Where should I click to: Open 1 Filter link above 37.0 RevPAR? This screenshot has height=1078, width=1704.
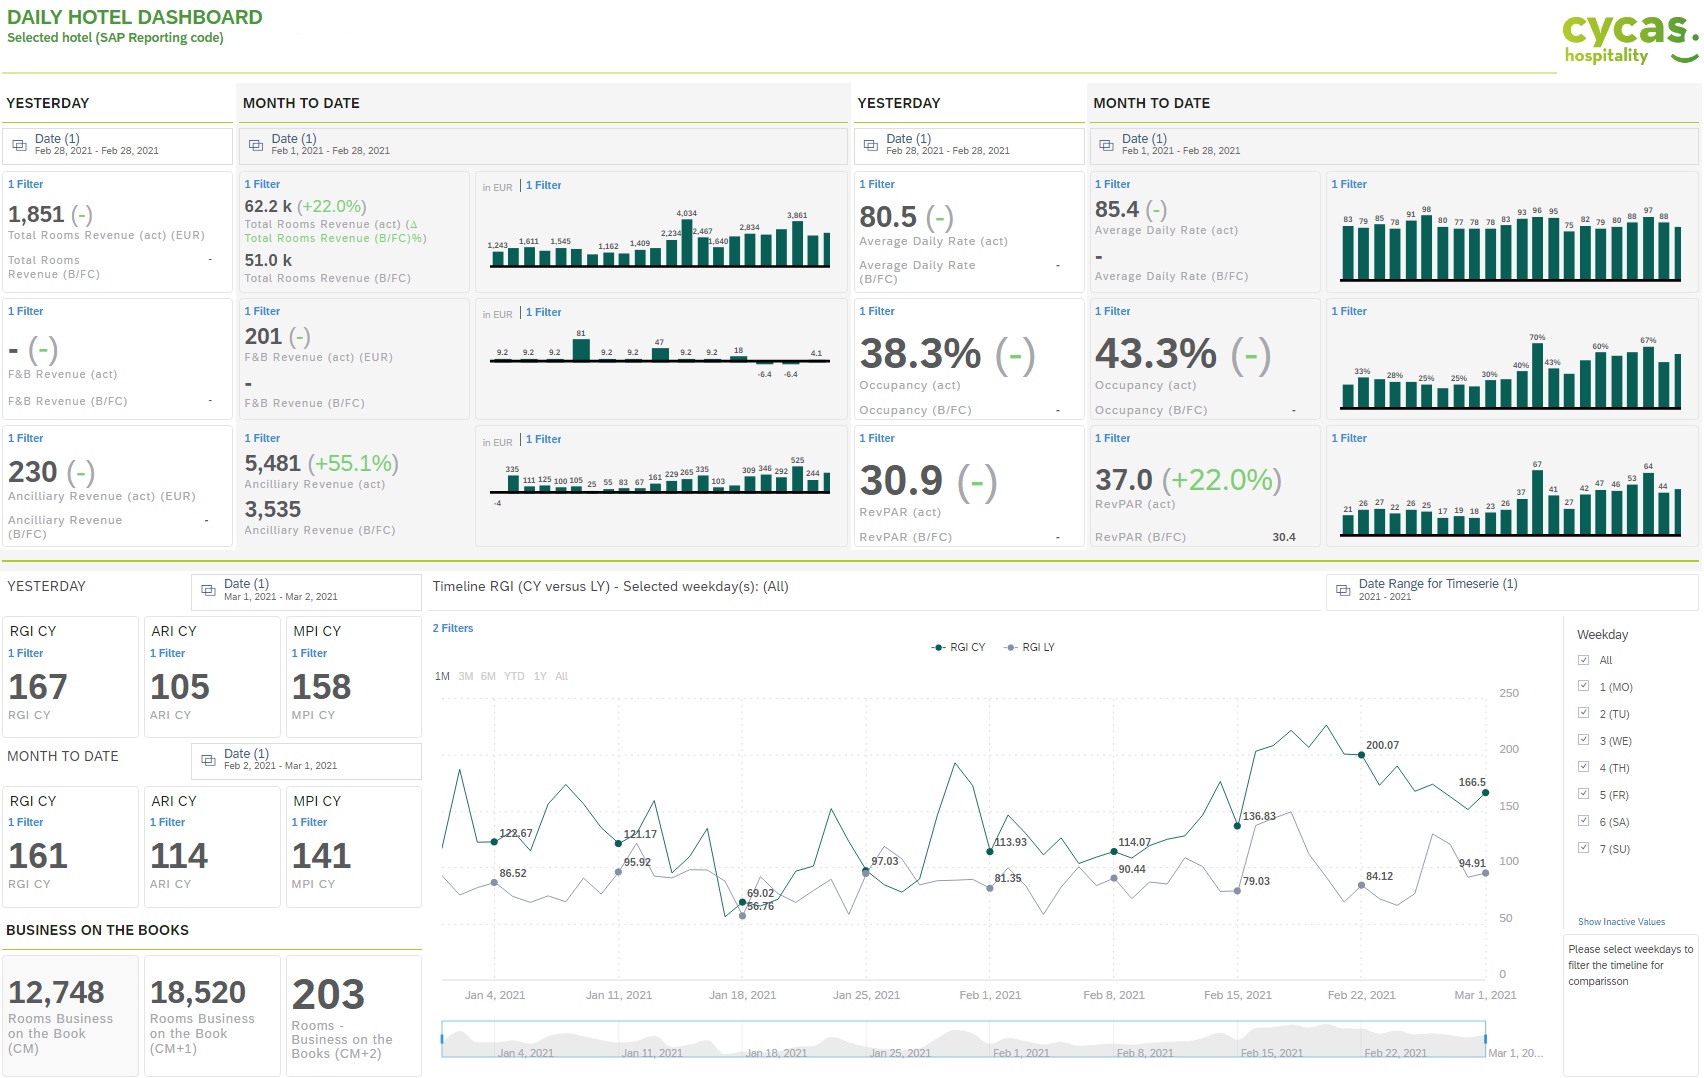(1113, 438)
